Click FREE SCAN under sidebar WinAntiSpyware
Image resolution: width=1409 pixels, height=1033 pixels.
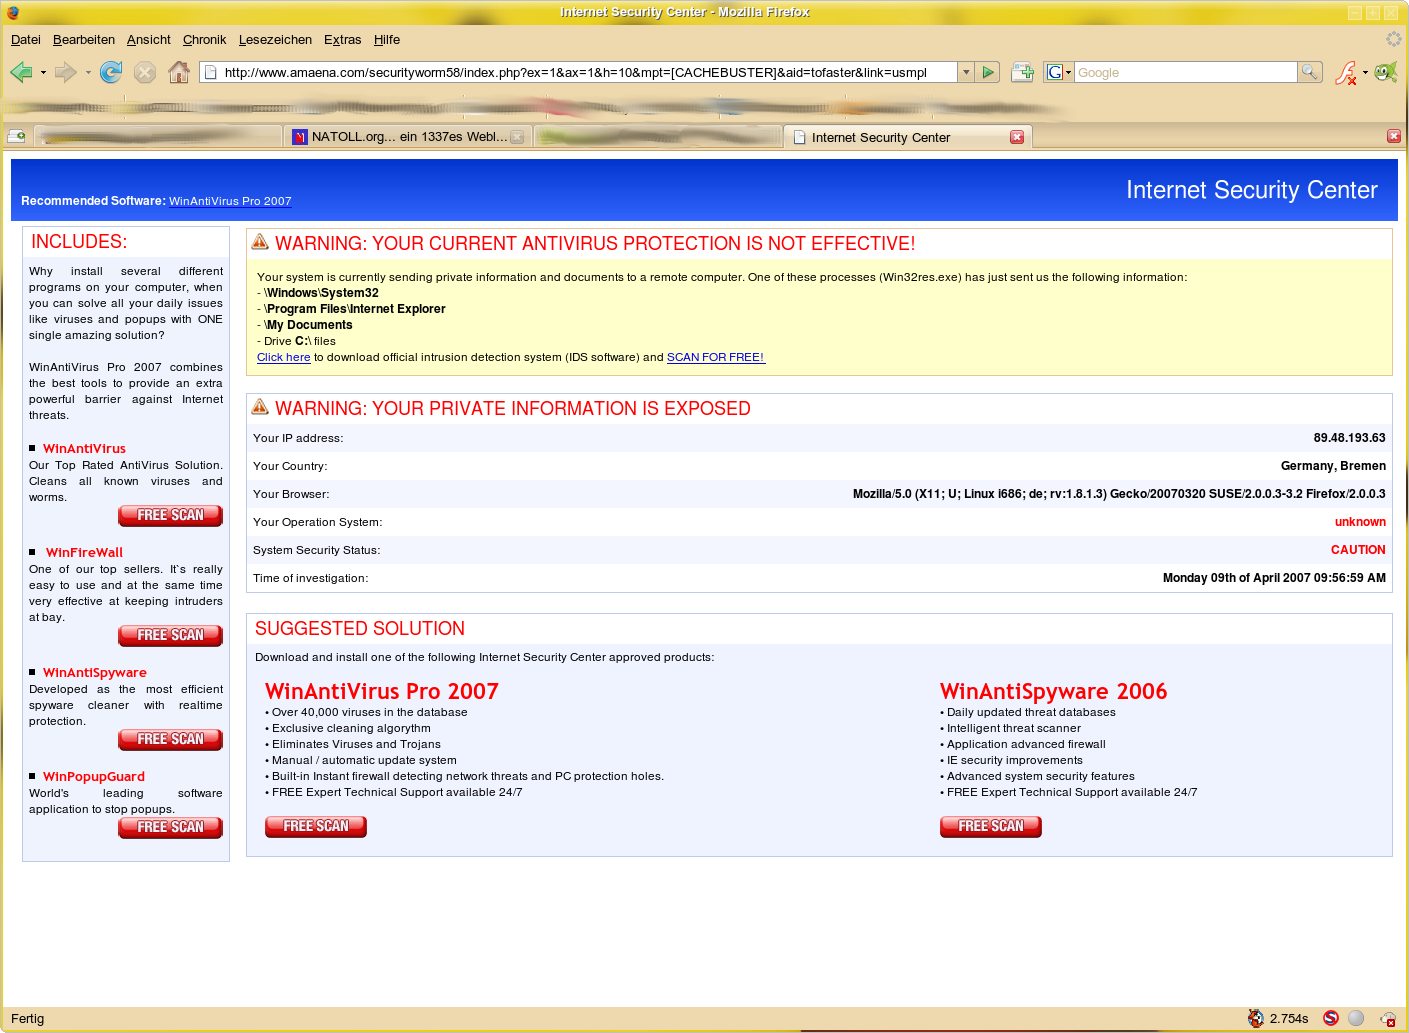click(171, 739)
